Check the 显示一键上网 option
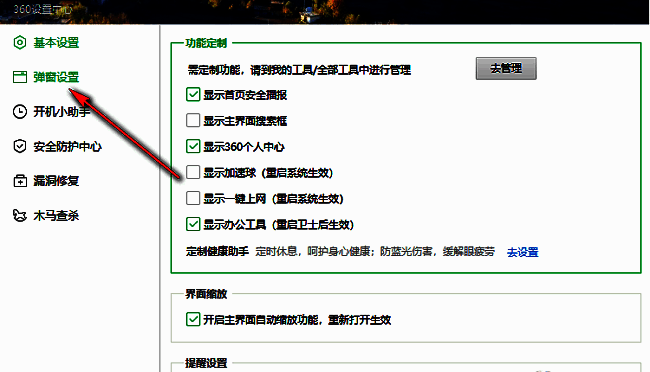Image resolution: width=650 pixels, height=372 pixels. [193, 198]
